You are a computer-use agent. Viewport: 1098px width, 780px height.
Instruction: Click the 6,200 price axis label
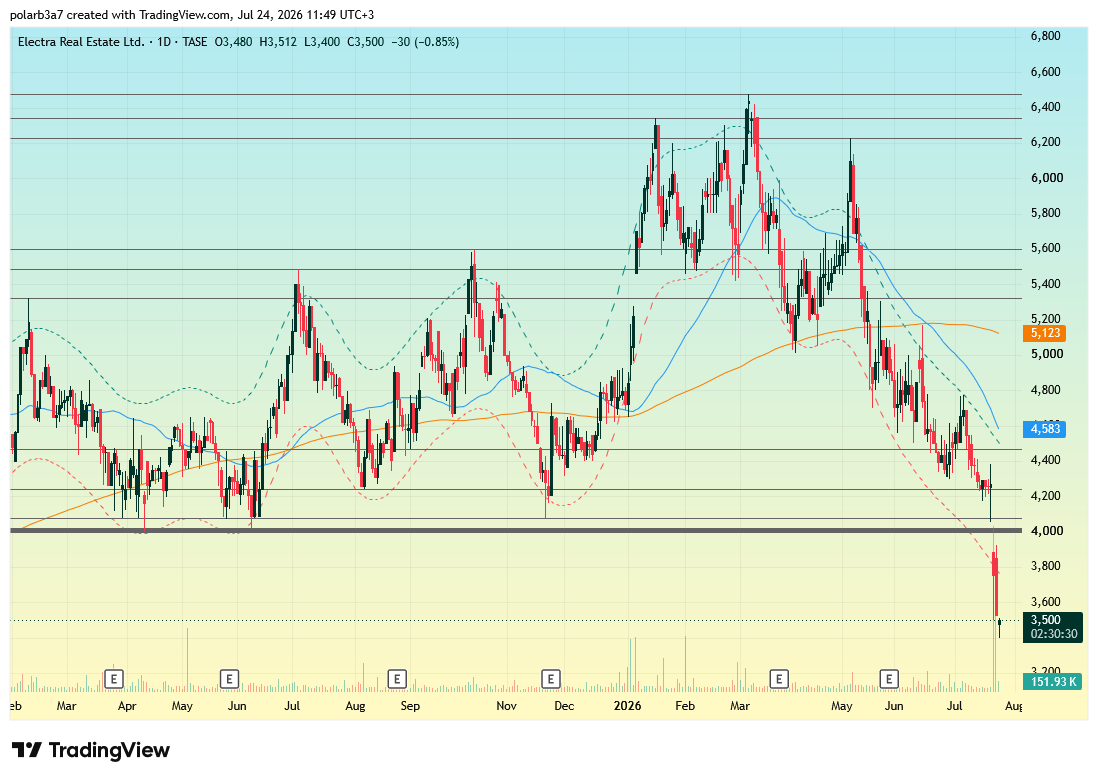coord(1045,142)
